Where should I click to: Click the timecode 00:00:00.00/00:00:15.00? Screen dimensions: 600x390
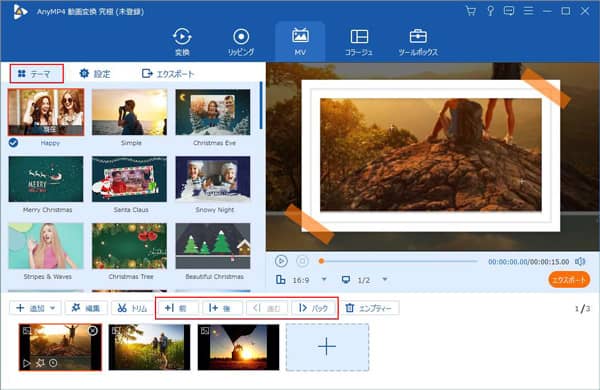point(528,262)
